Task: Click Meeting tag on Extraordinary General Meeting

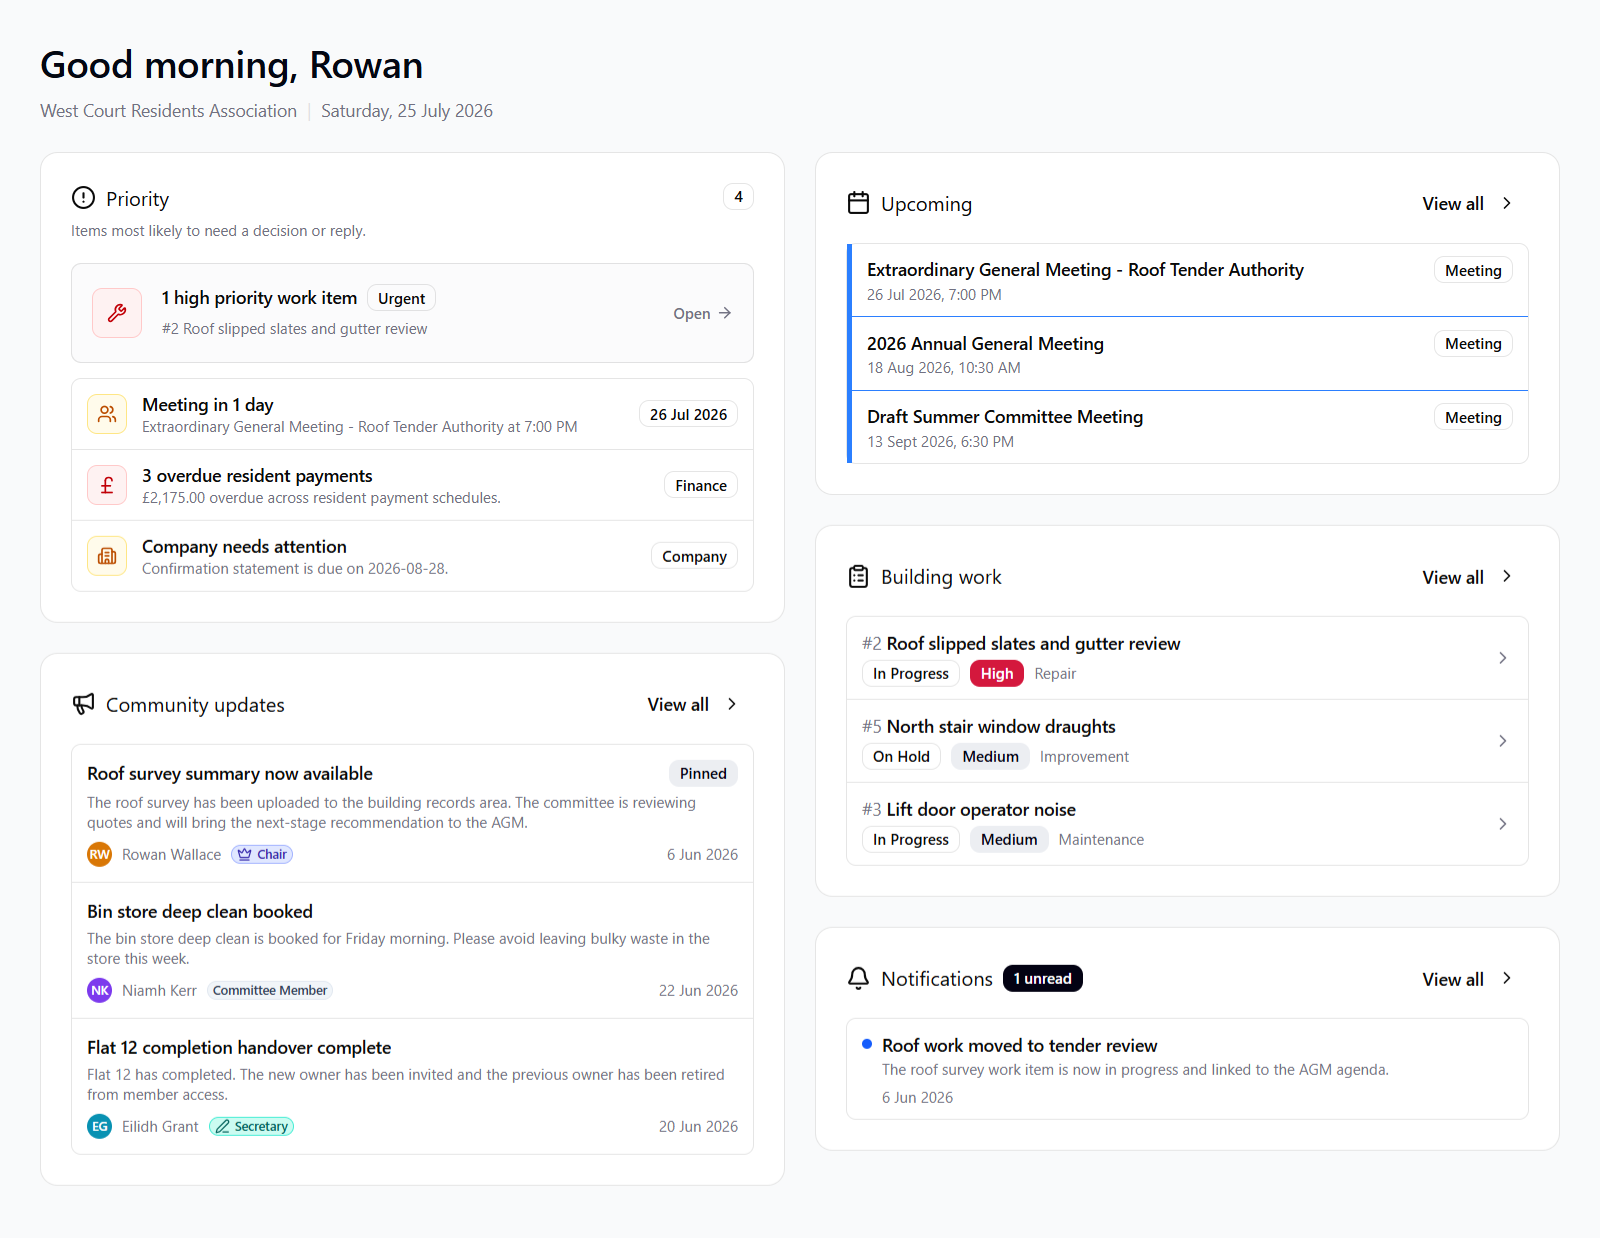Action: click(x=1473, y=270)
